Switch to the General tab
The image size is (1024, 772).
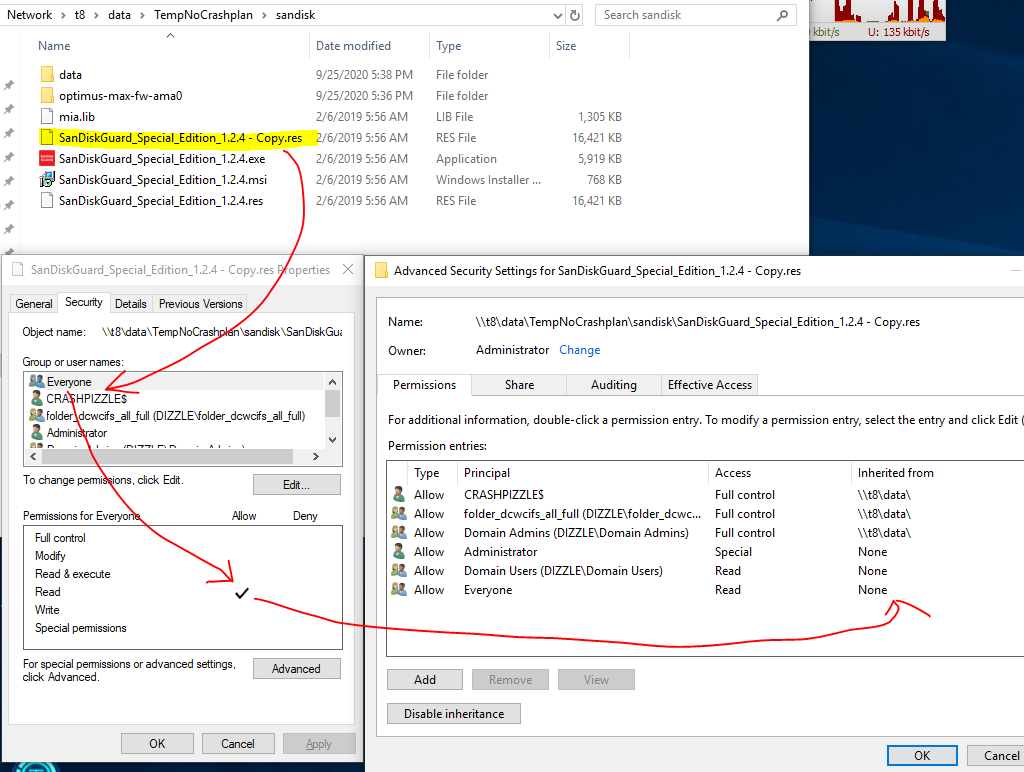33,304
